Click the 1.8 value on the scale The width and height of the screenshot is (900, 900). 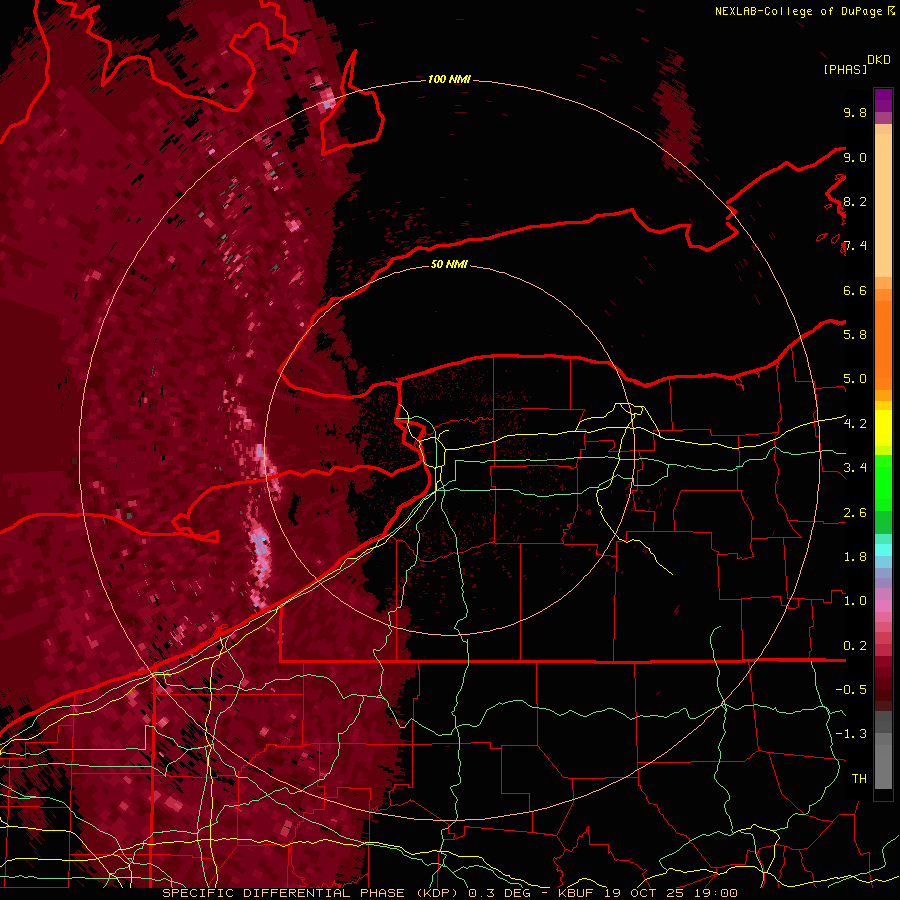point(855,557)
